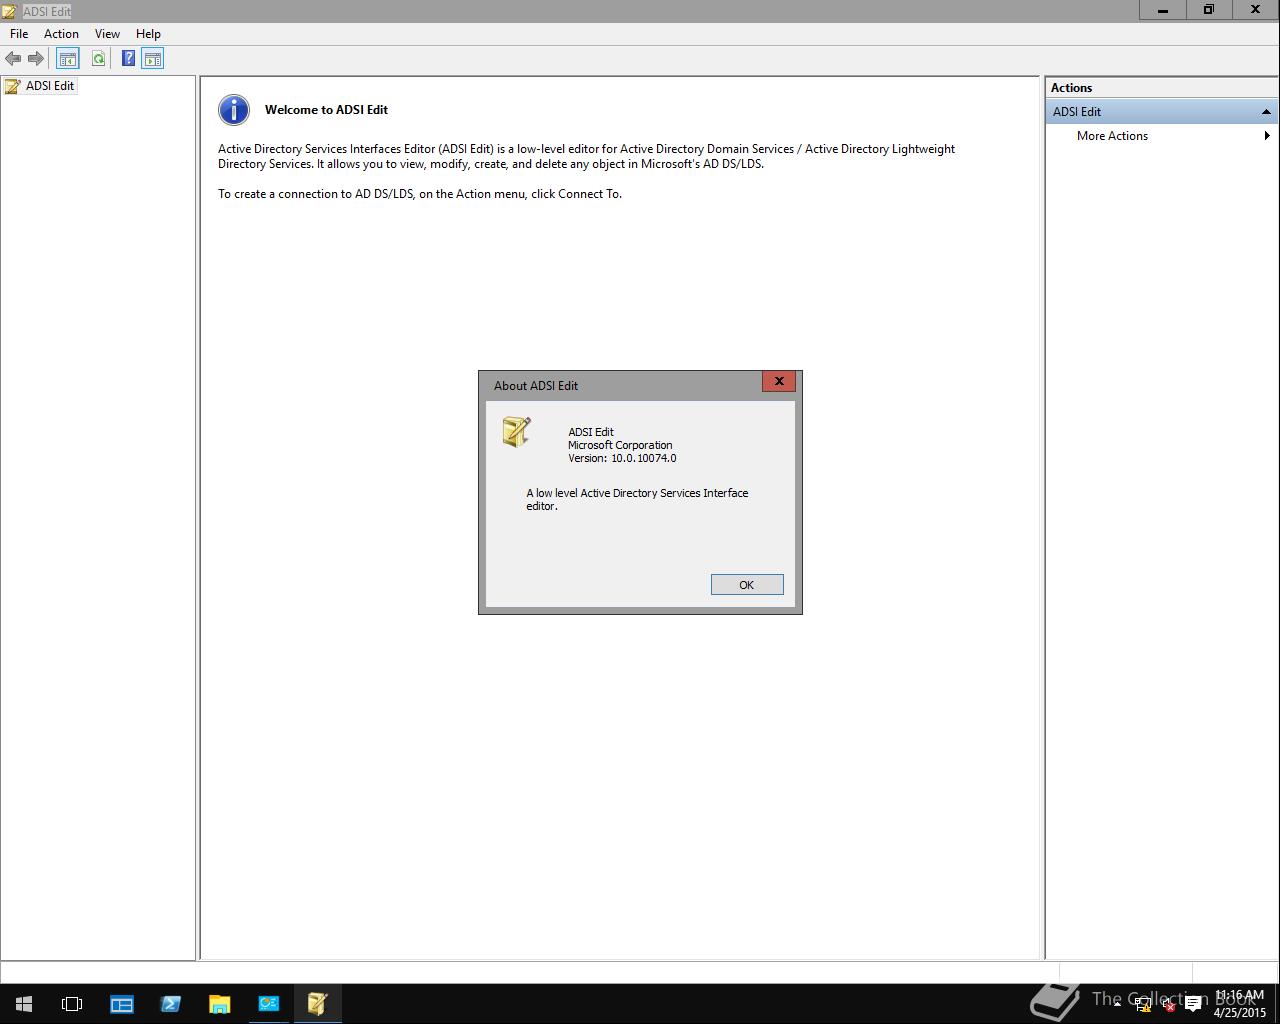Image resolution: width=1280 pixels, height=1024 pixels.
Task: Click the taskbar clock showing 4/25/2015
Action: 1239,1004
